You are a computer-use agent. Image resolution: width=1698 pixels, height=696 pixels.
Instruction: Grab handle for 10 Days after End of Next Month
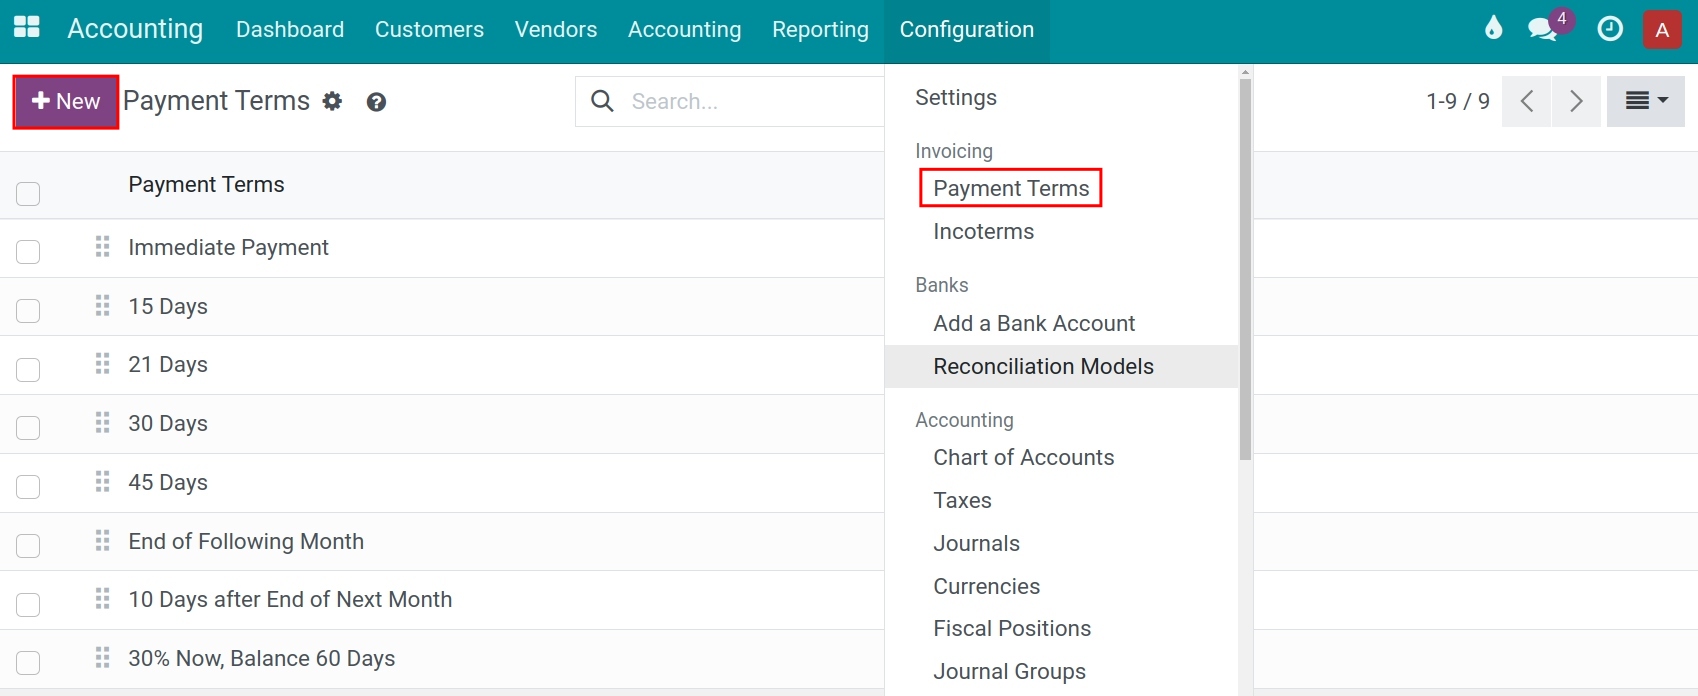102,599
